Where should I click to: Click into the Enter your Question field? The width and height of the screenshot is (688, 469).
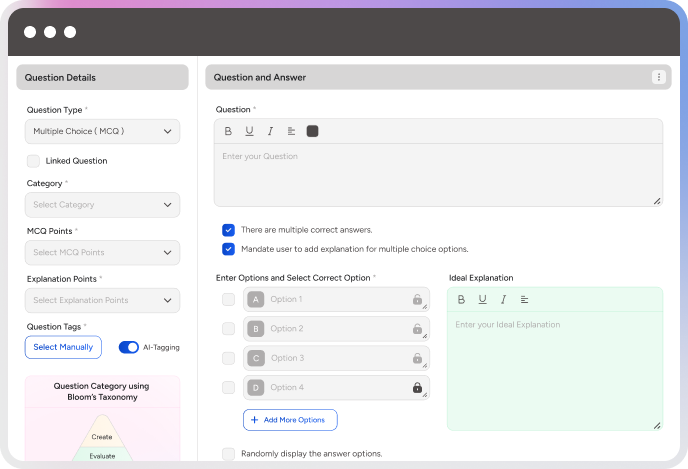(x=438, y=174)
